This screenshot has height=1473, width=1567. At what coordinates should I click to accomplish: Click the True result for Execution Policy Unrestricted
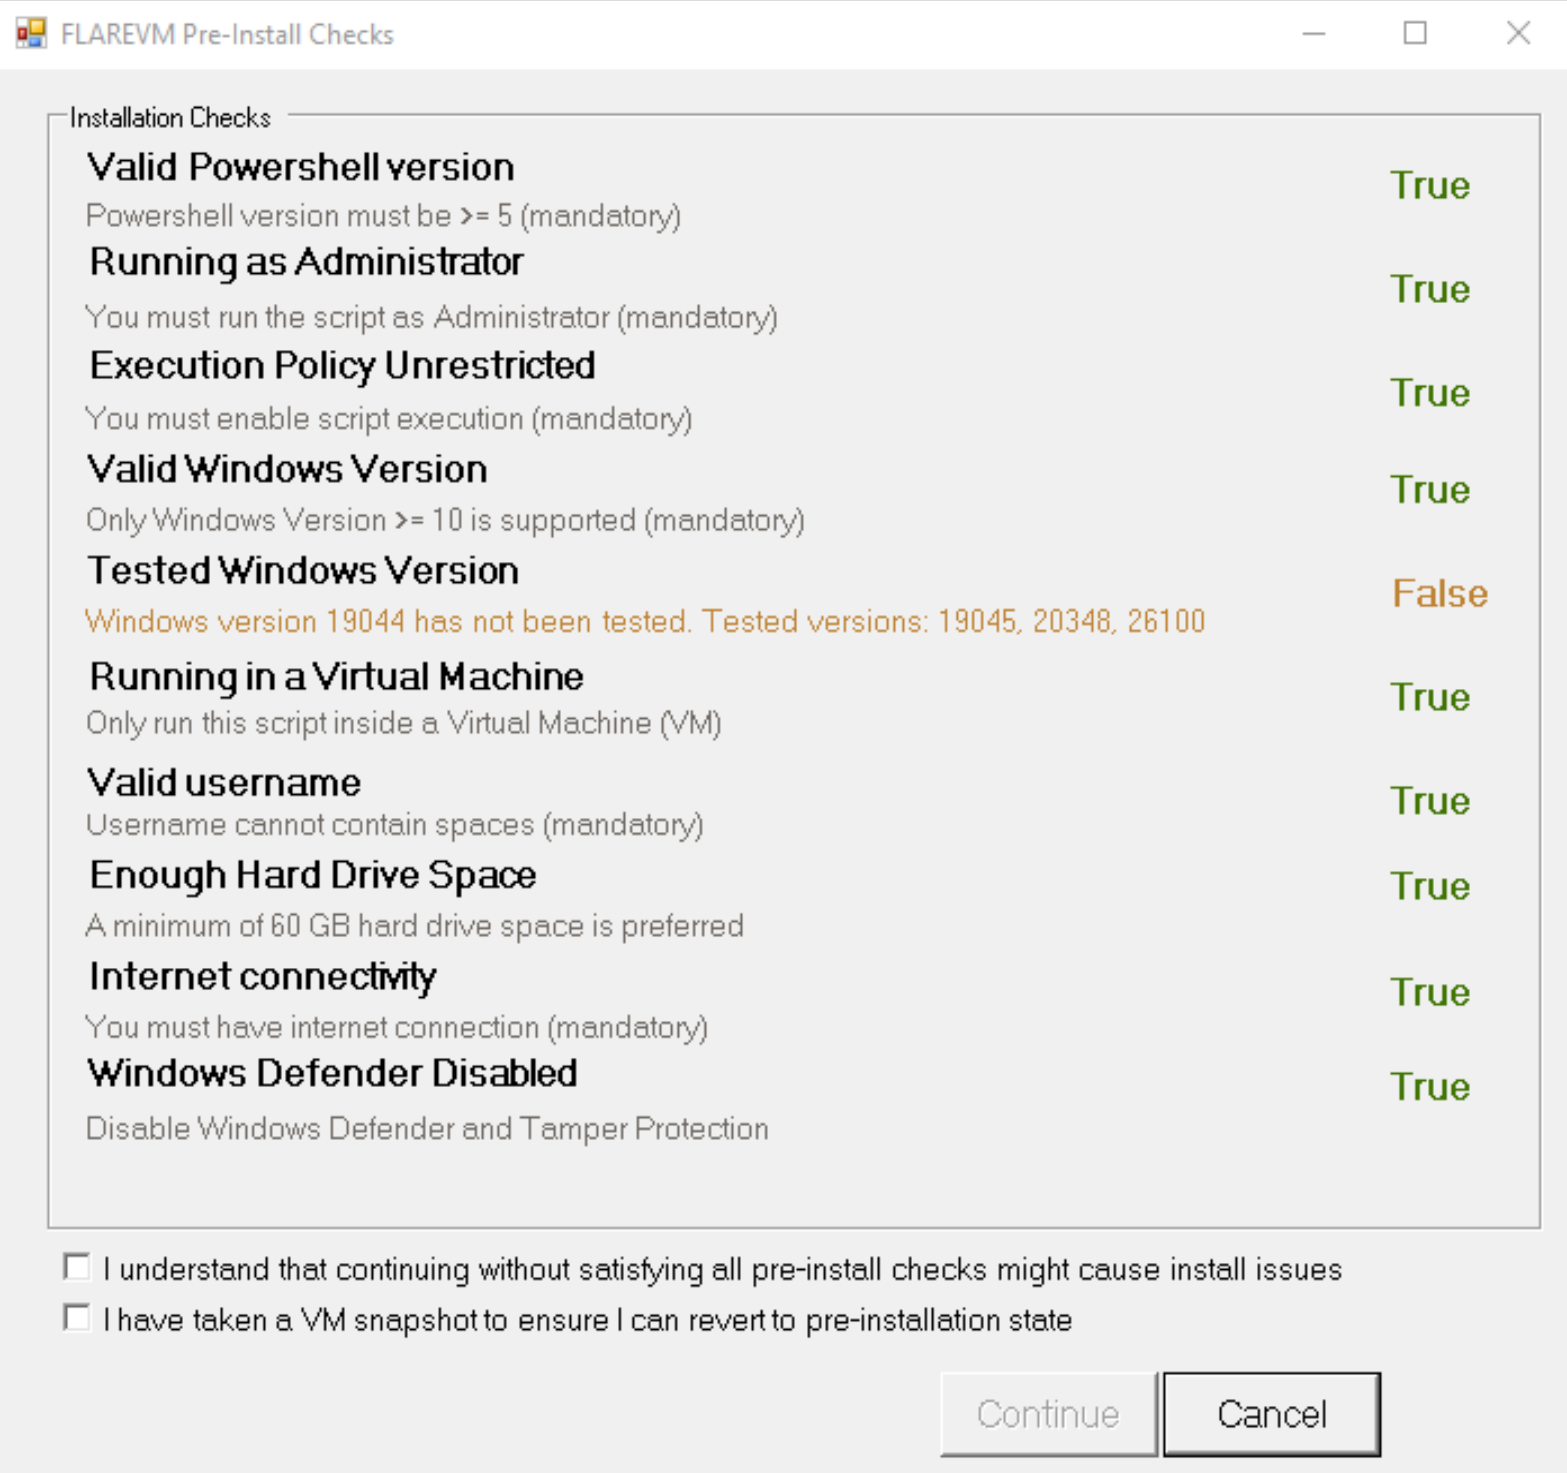(x=1430, y=393)
